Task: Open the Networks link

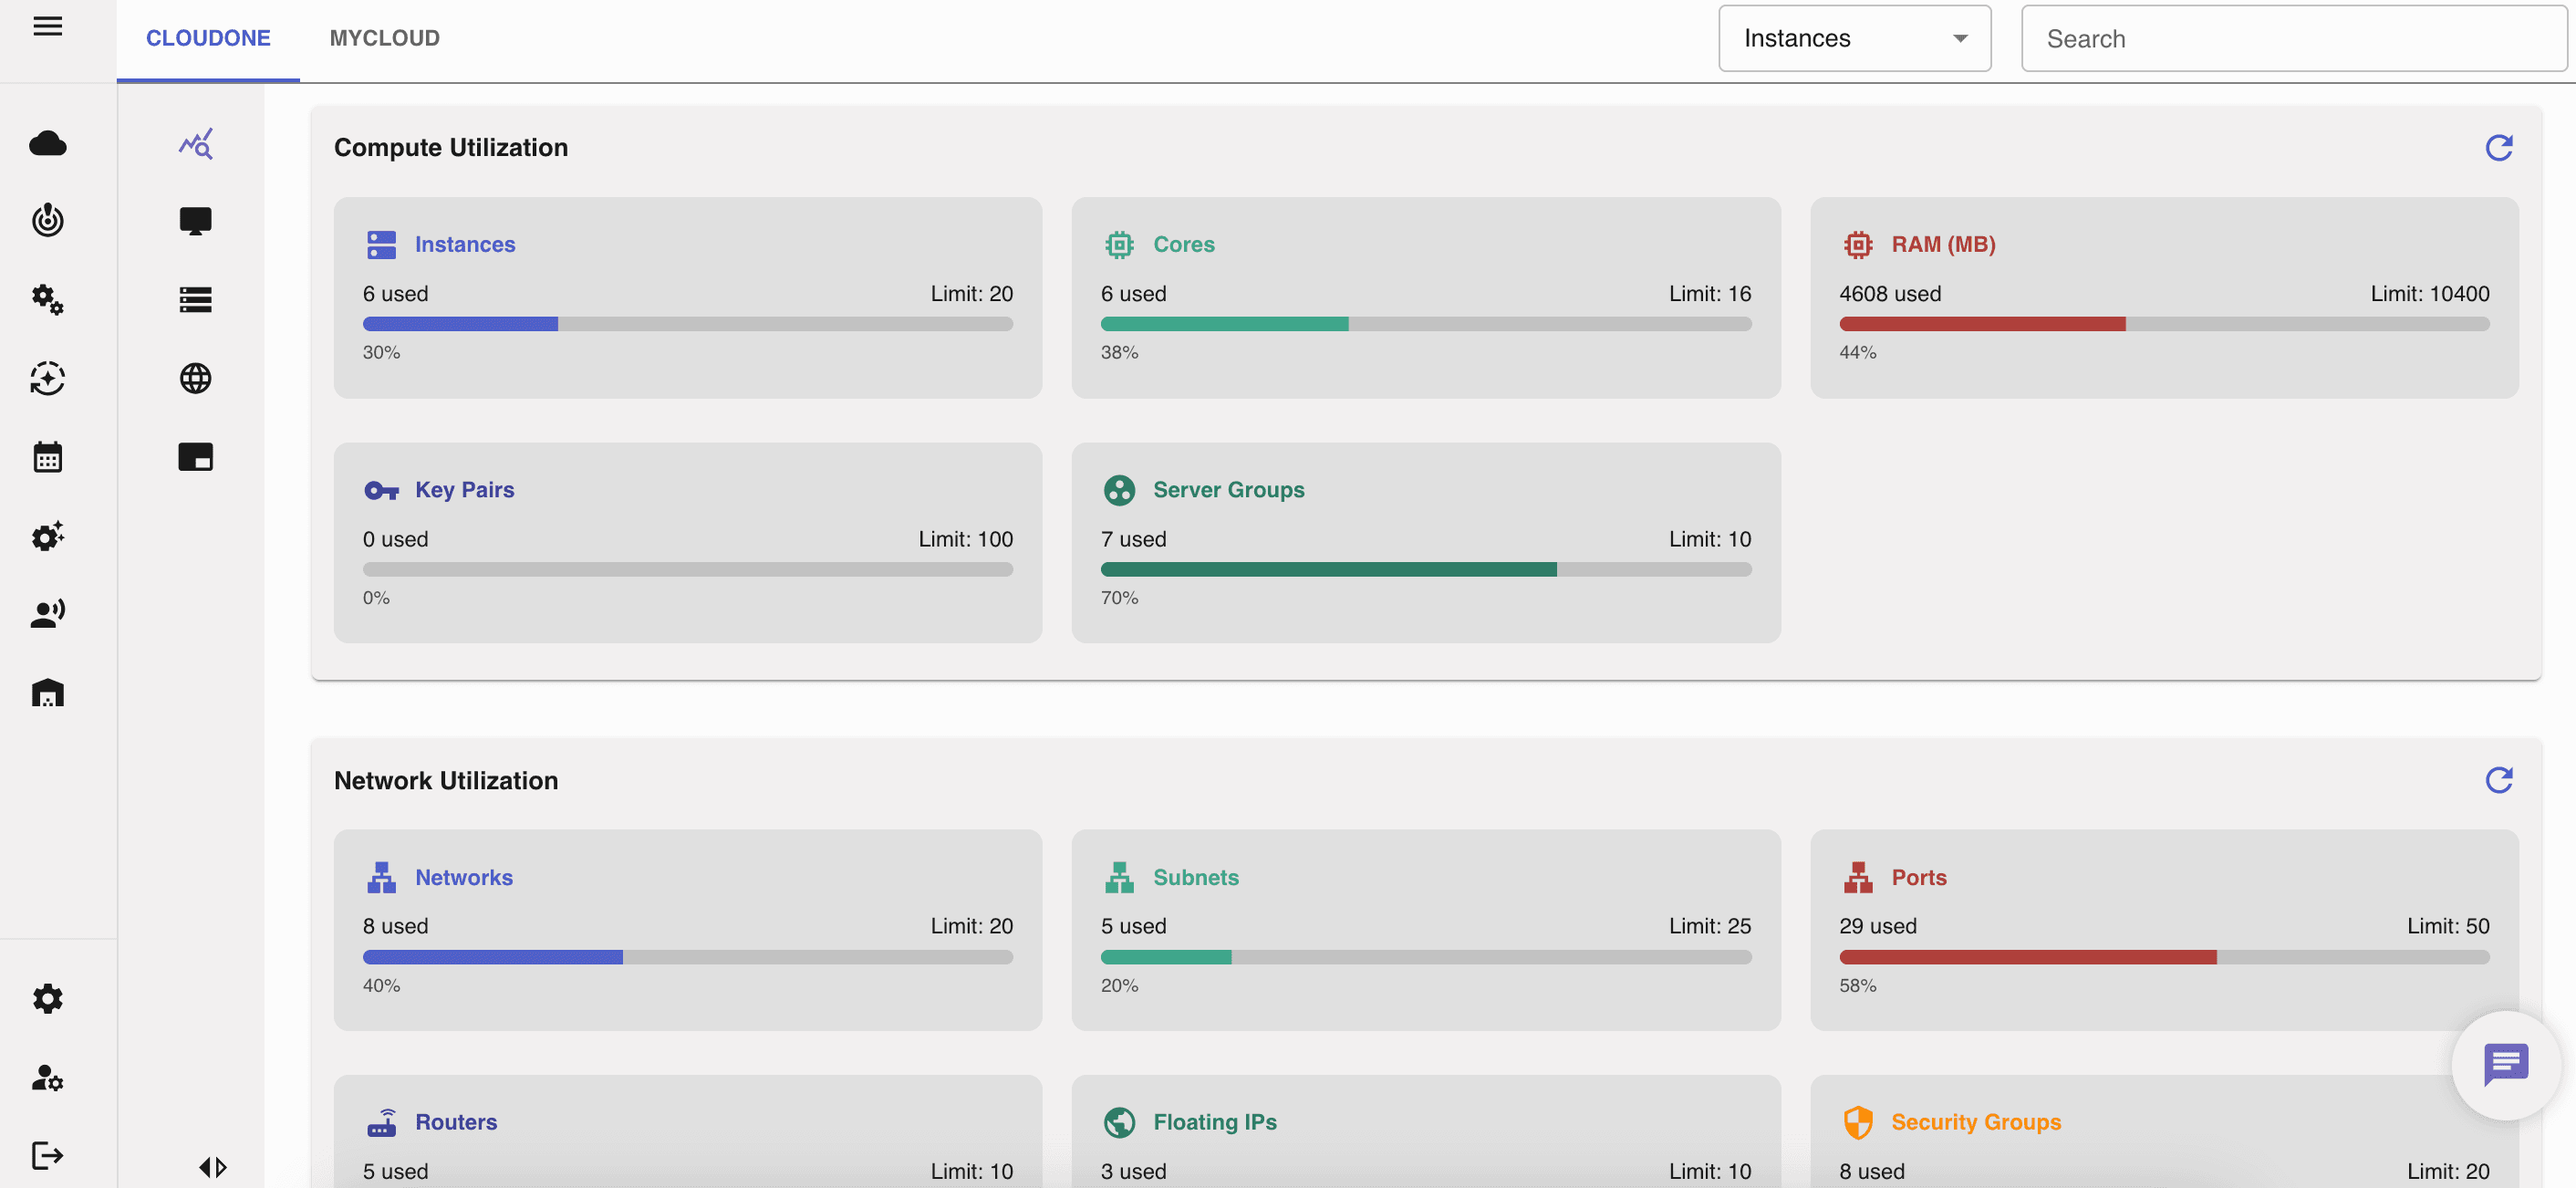Action: [x=464, y=877]
